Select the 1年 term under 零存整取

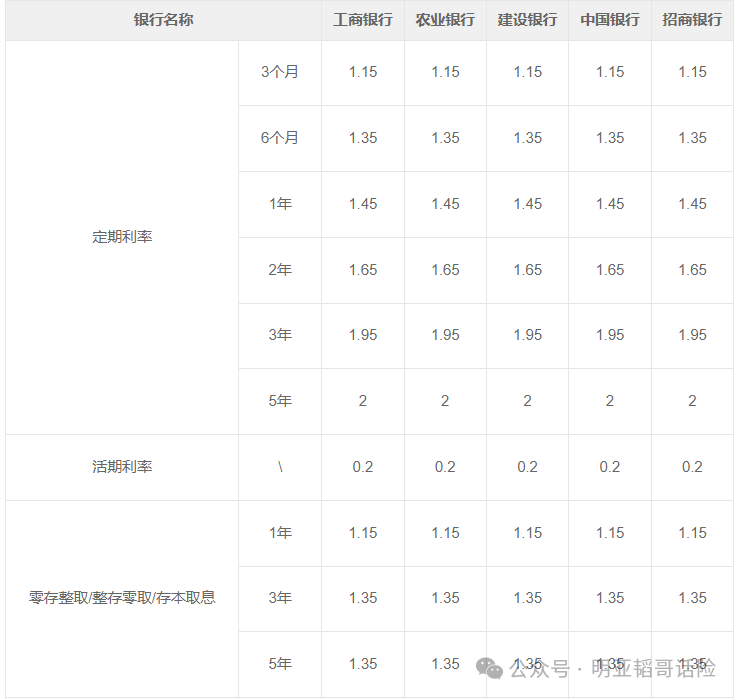pos(280,533)
